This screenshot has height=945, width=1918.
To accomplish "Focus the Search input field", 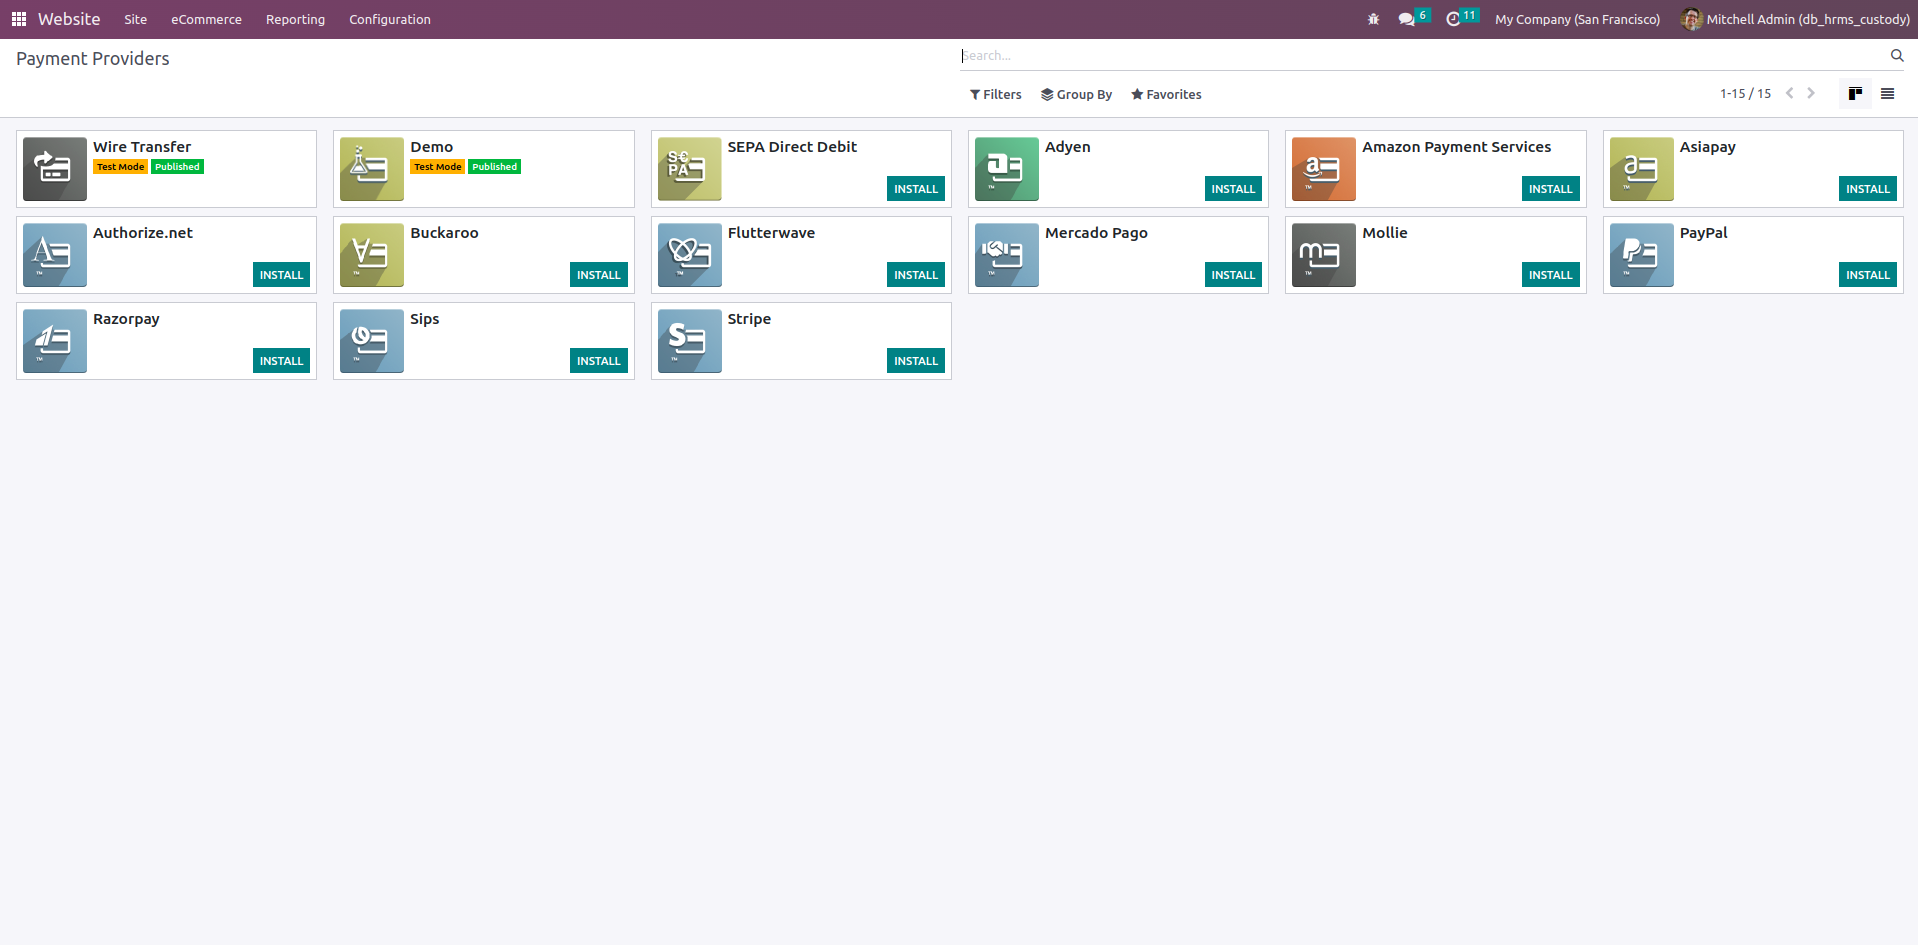I will coord(1423,56).
